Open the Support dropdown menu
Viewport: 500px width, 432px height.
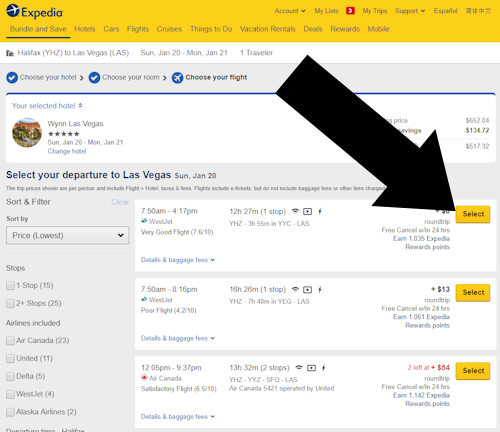coord(410,11)
